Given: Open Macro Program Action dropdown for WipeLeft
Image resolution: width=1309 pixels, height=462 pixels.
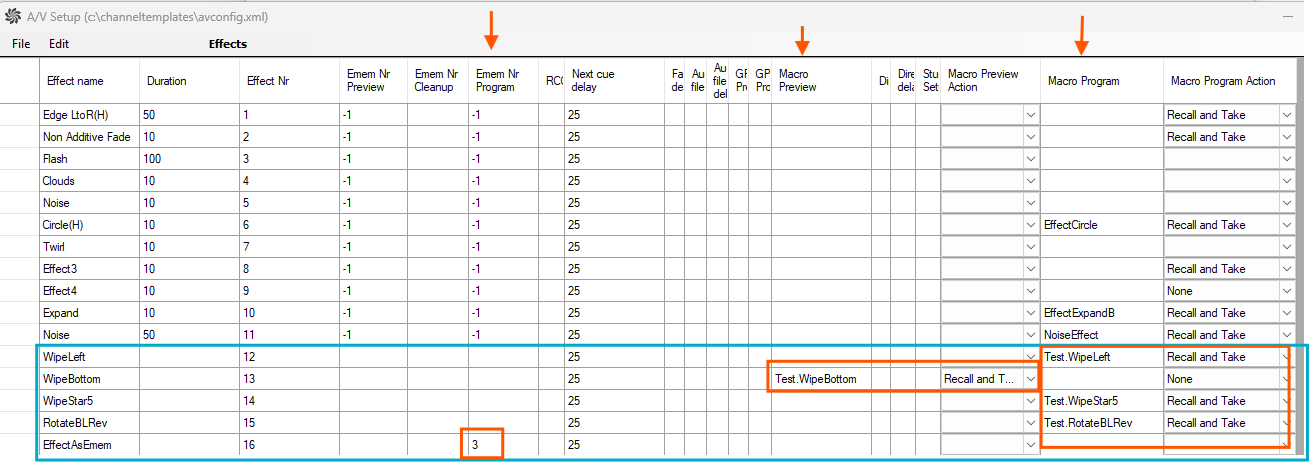Looking at the screenshot, I should click(1286, 357).
